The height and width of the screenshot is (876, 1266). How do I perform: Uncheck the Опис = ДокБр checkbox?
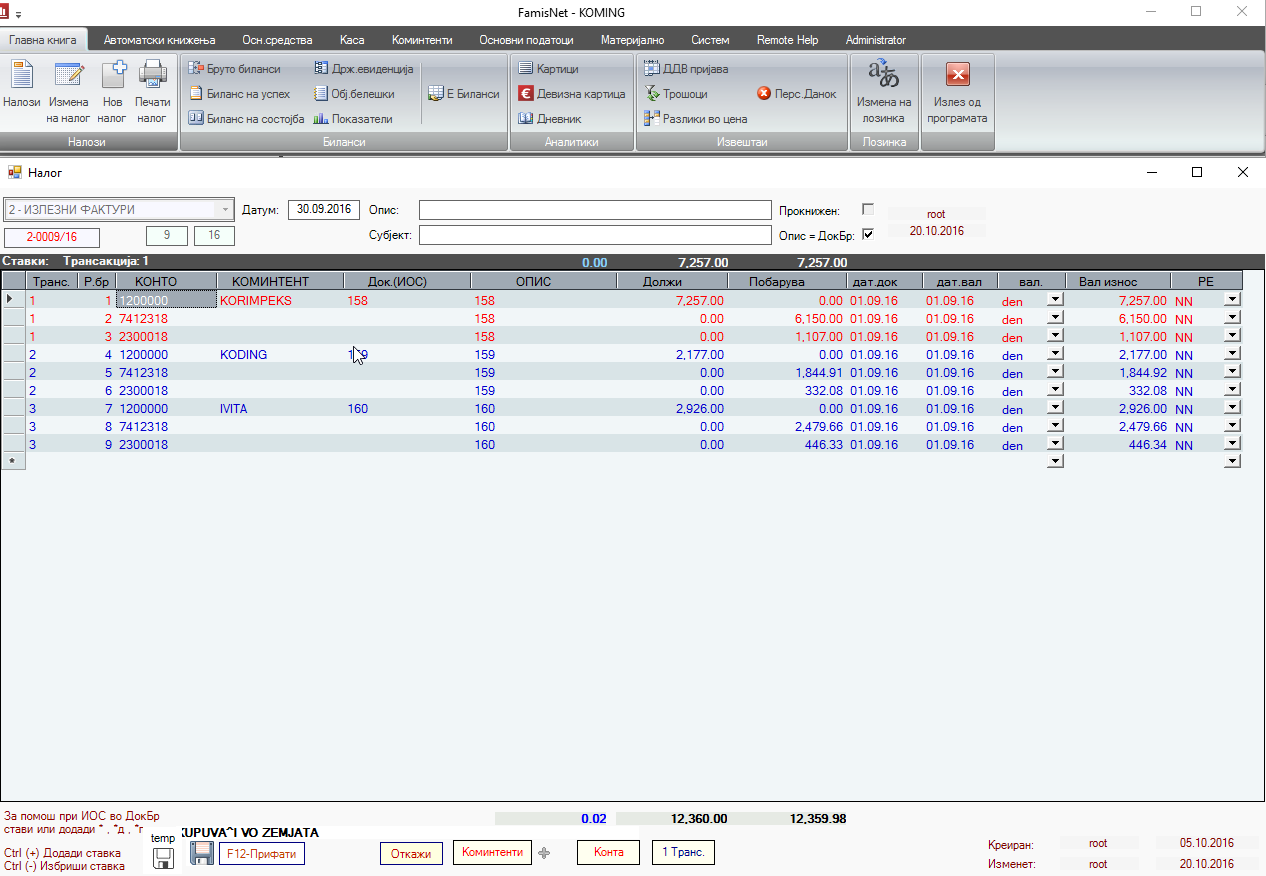(868, 234)
